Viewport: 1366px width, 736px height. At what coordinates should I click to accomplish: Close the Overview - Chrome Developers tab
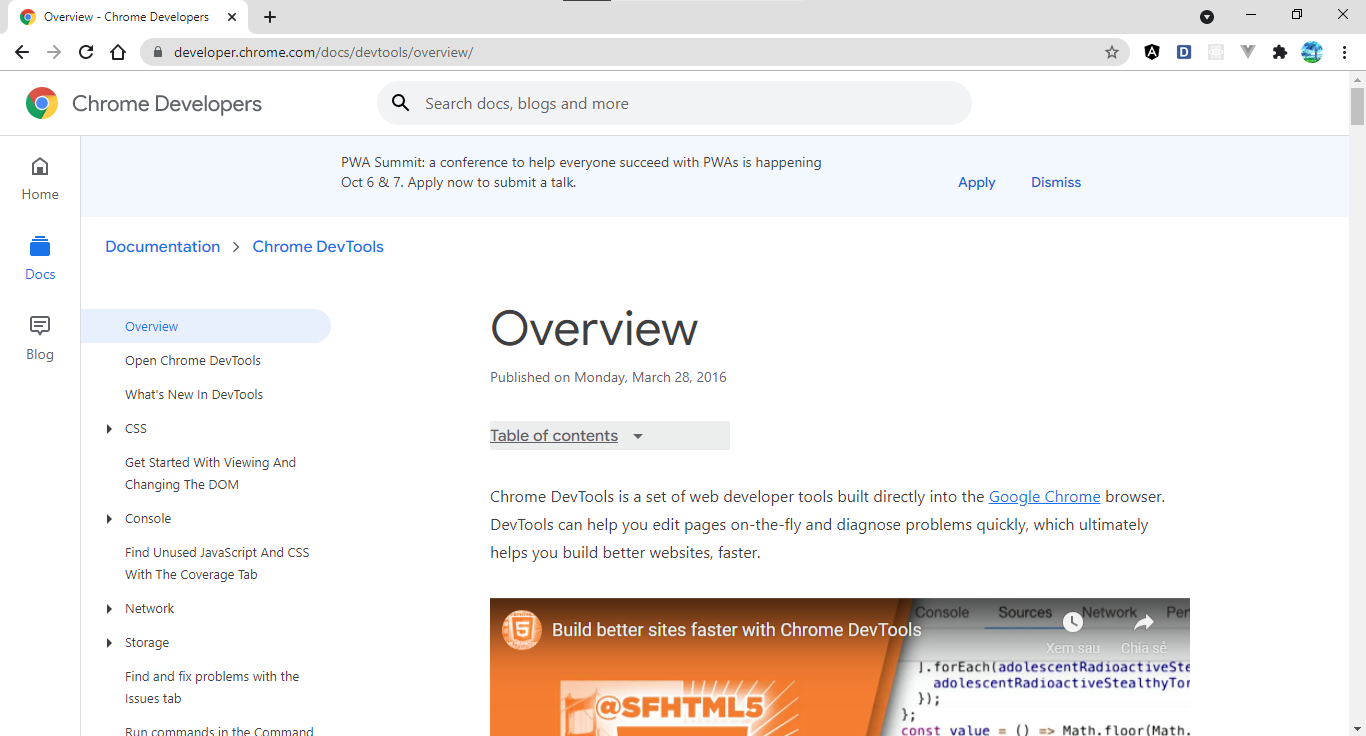(x=232, y=17)
